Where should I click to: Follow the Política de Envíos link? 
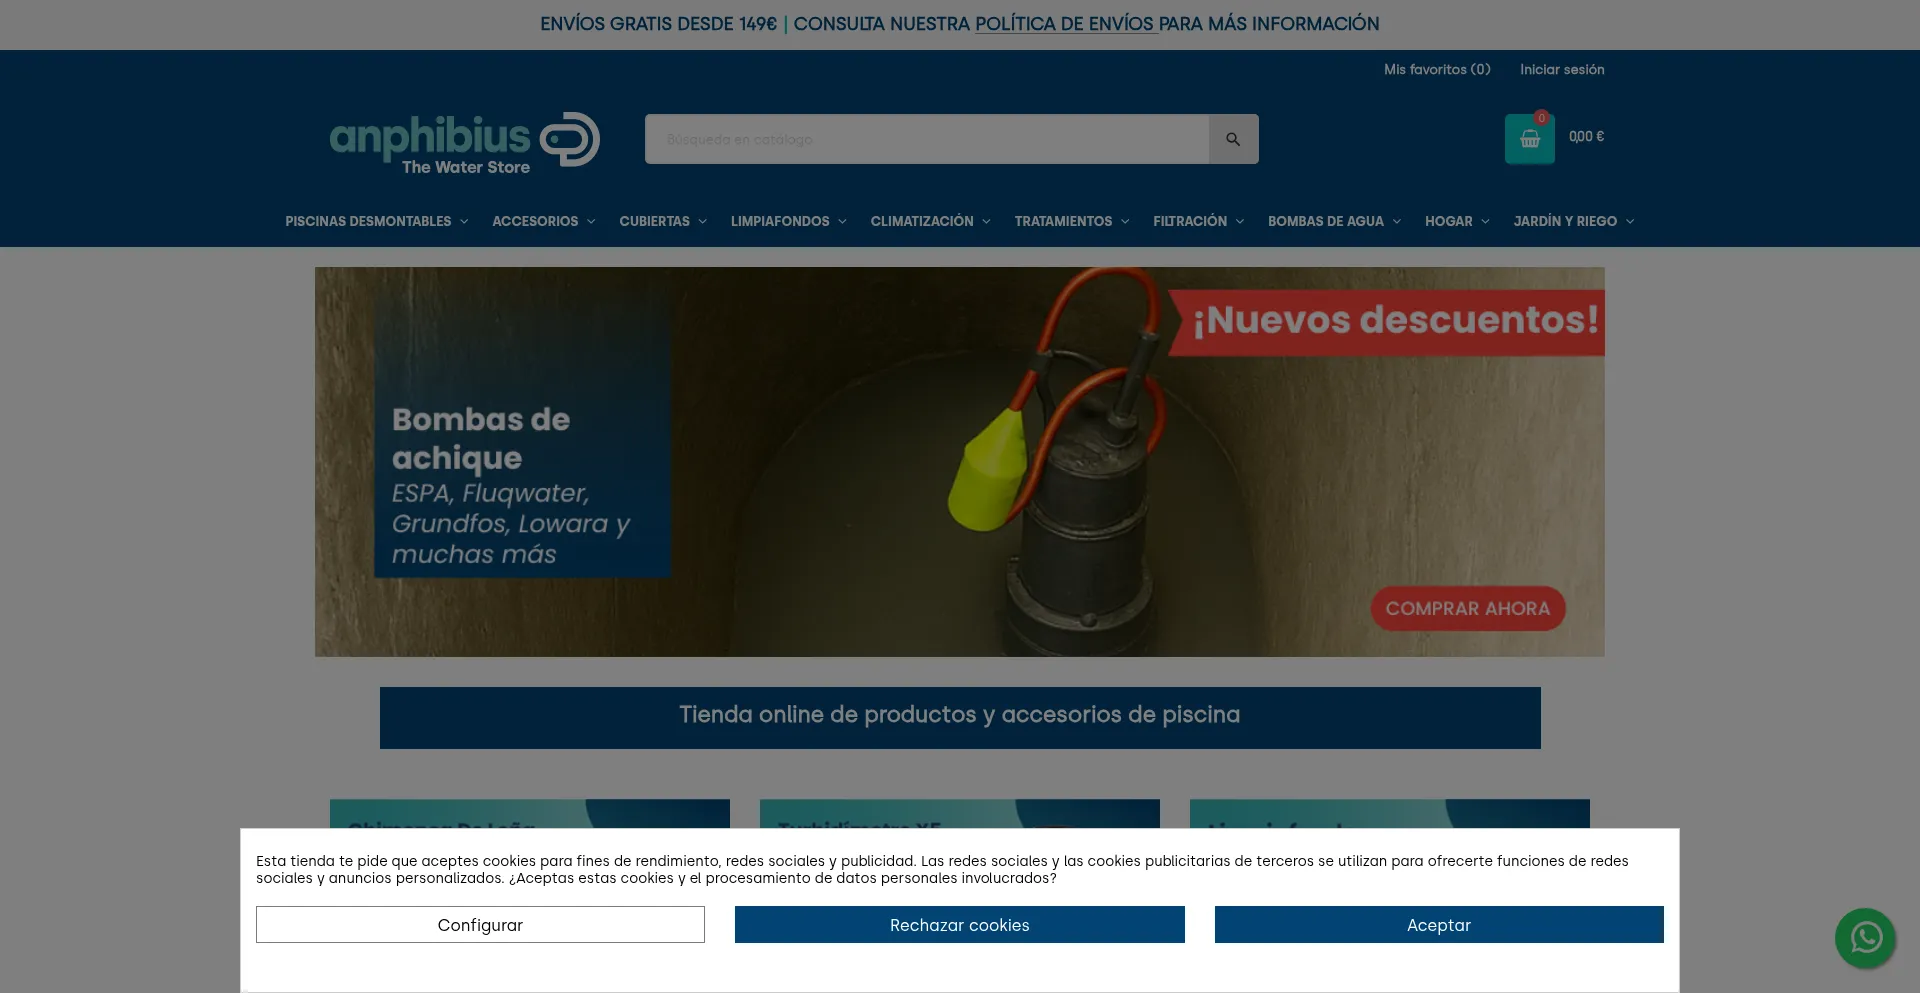pos(1066,24)
